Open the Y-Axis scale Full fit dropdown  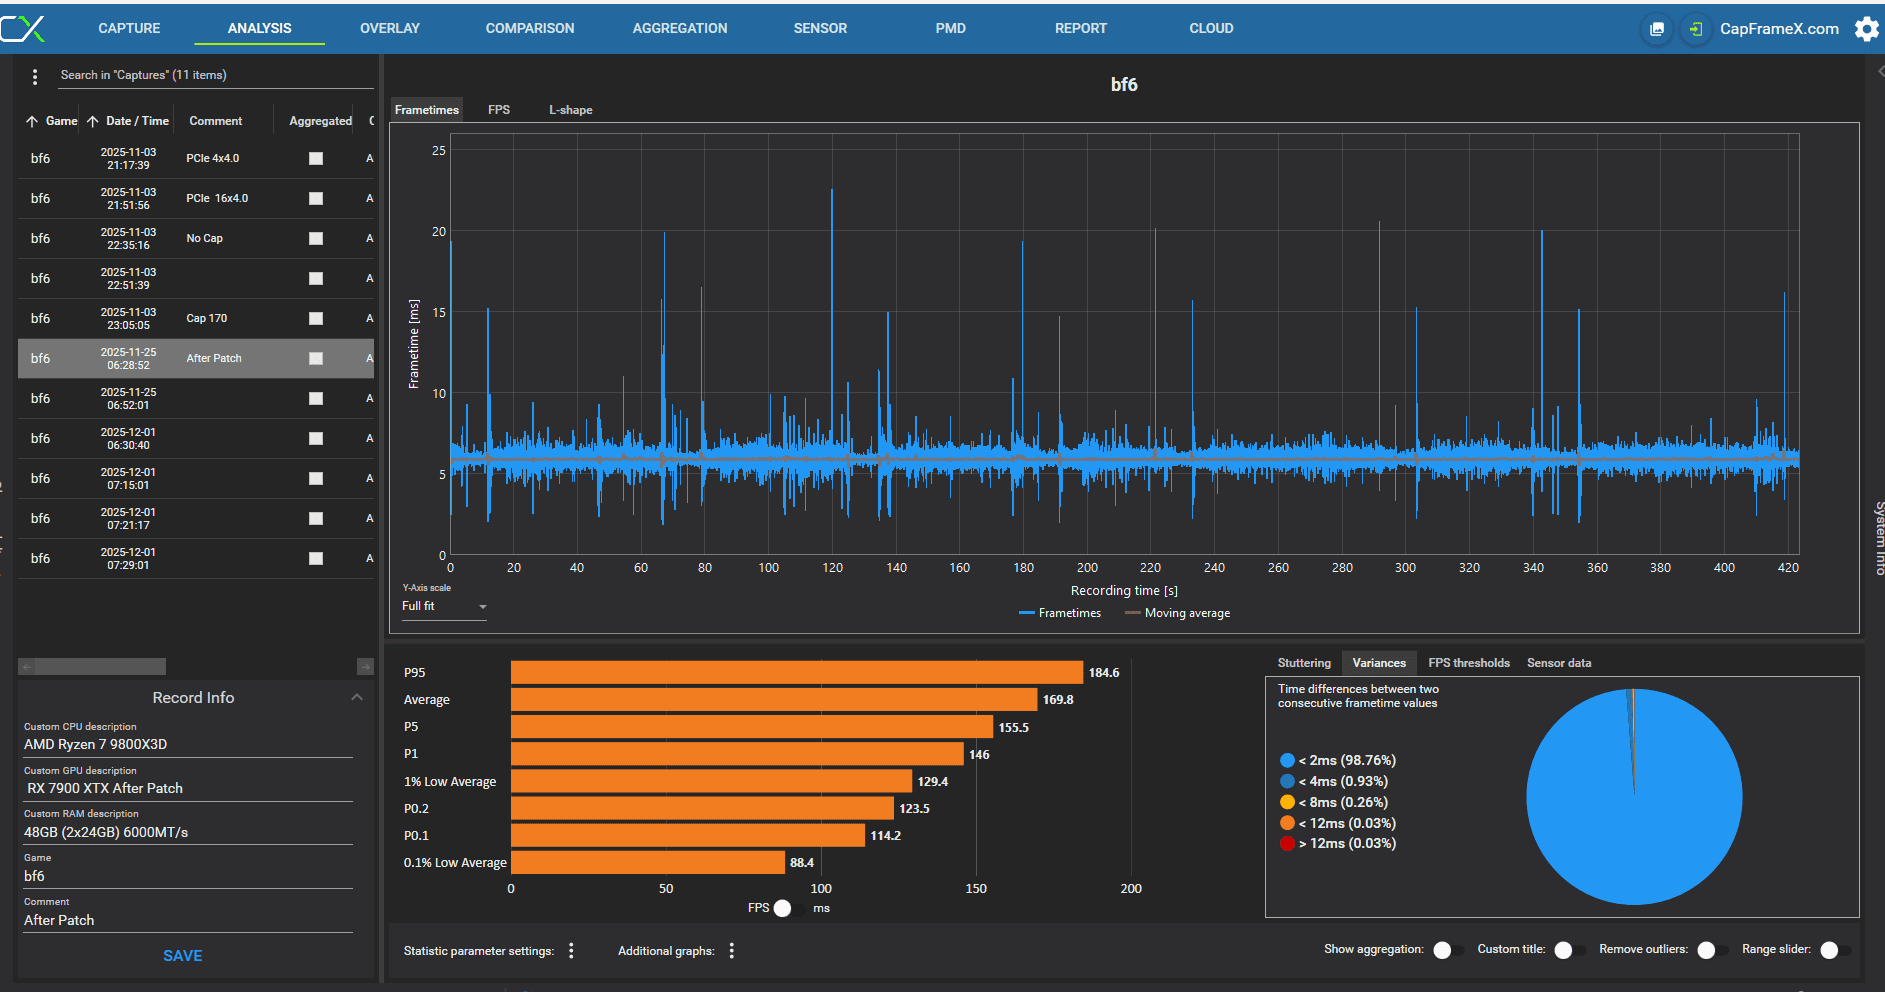444,606
